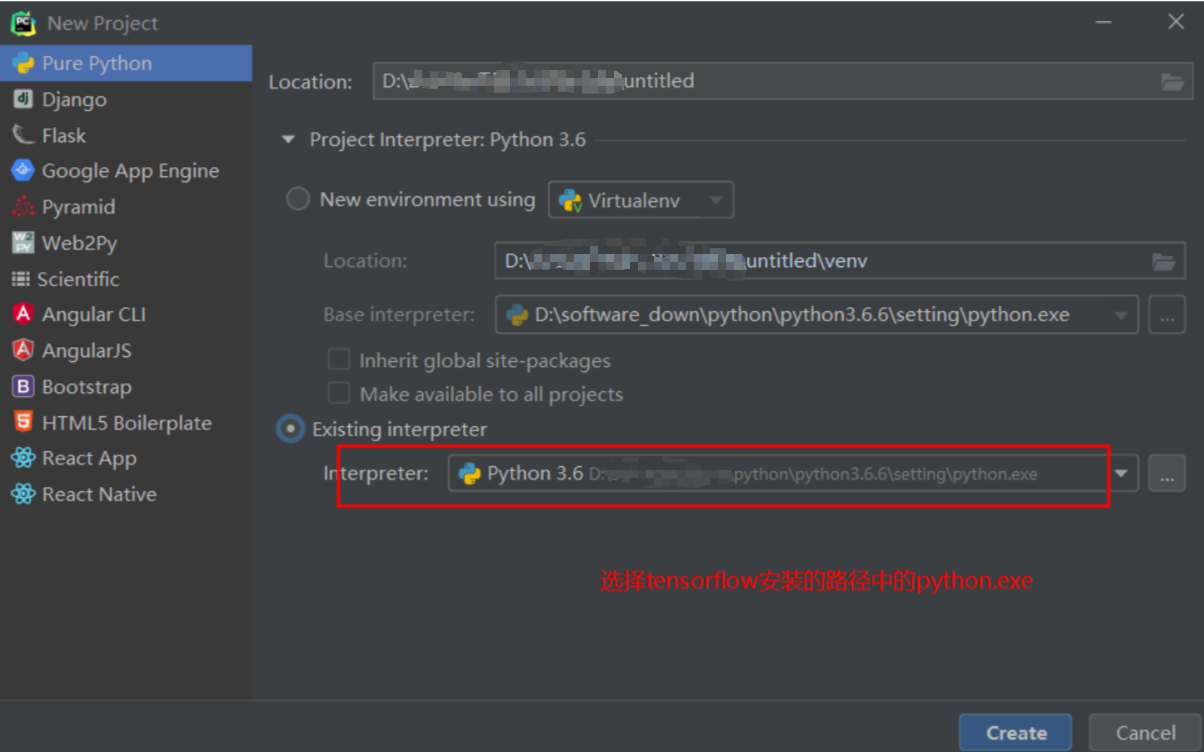Select the Bootstrap B icon
This screenshot has height=752, width=1204.
coord(23,386)
